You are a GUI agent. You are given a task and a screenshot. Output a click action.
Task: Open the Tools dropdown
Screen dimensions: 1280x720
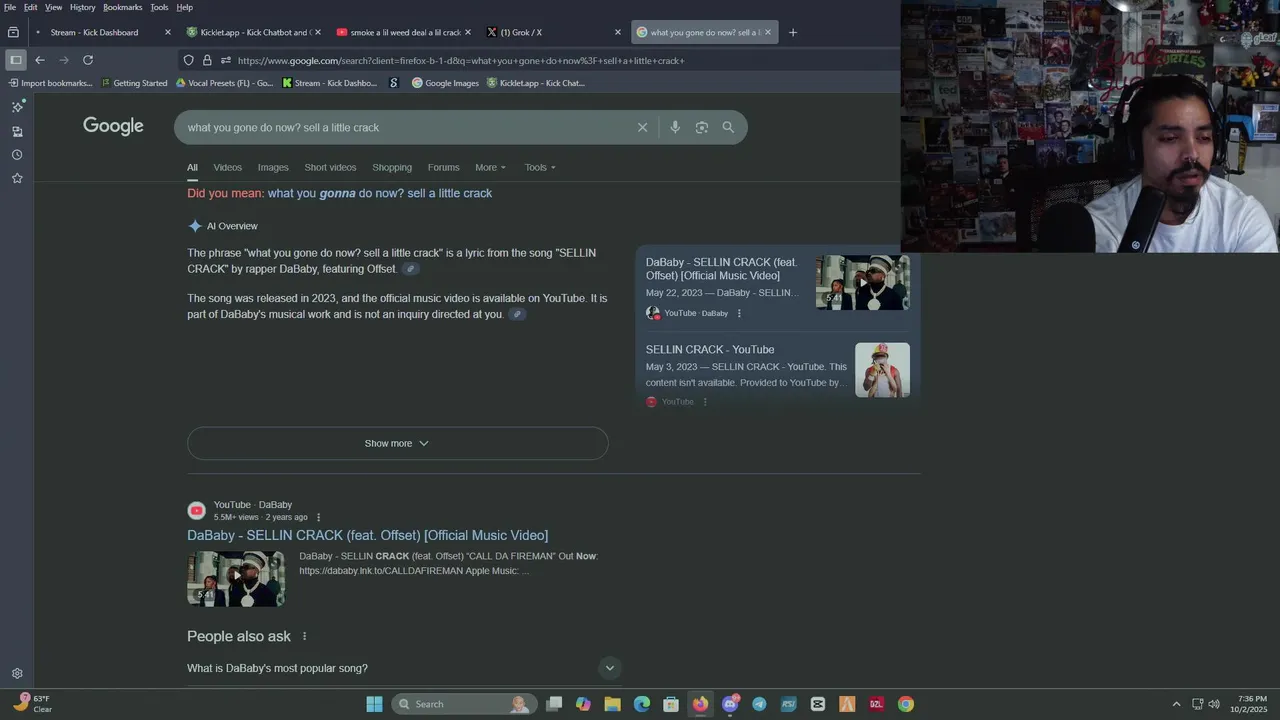[x=540, y=167]
